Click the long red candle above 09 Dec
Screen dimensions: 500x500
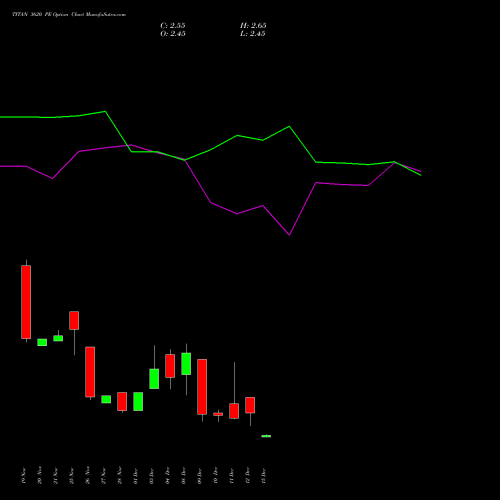(202, 387)
